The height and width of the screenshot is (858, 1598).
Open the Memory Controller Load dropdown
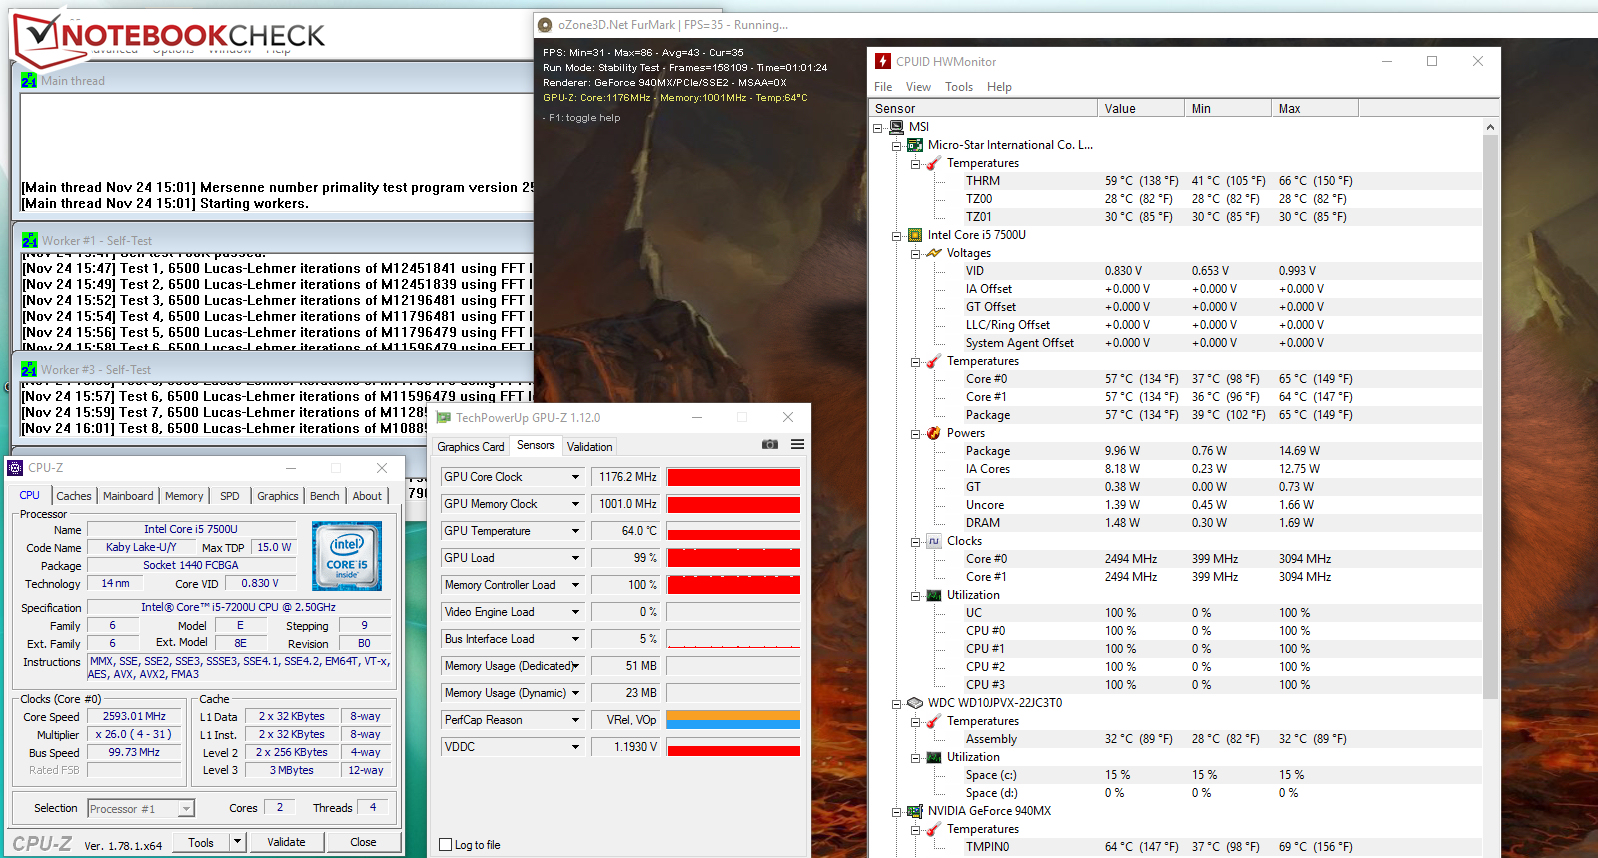click(575, 585)
